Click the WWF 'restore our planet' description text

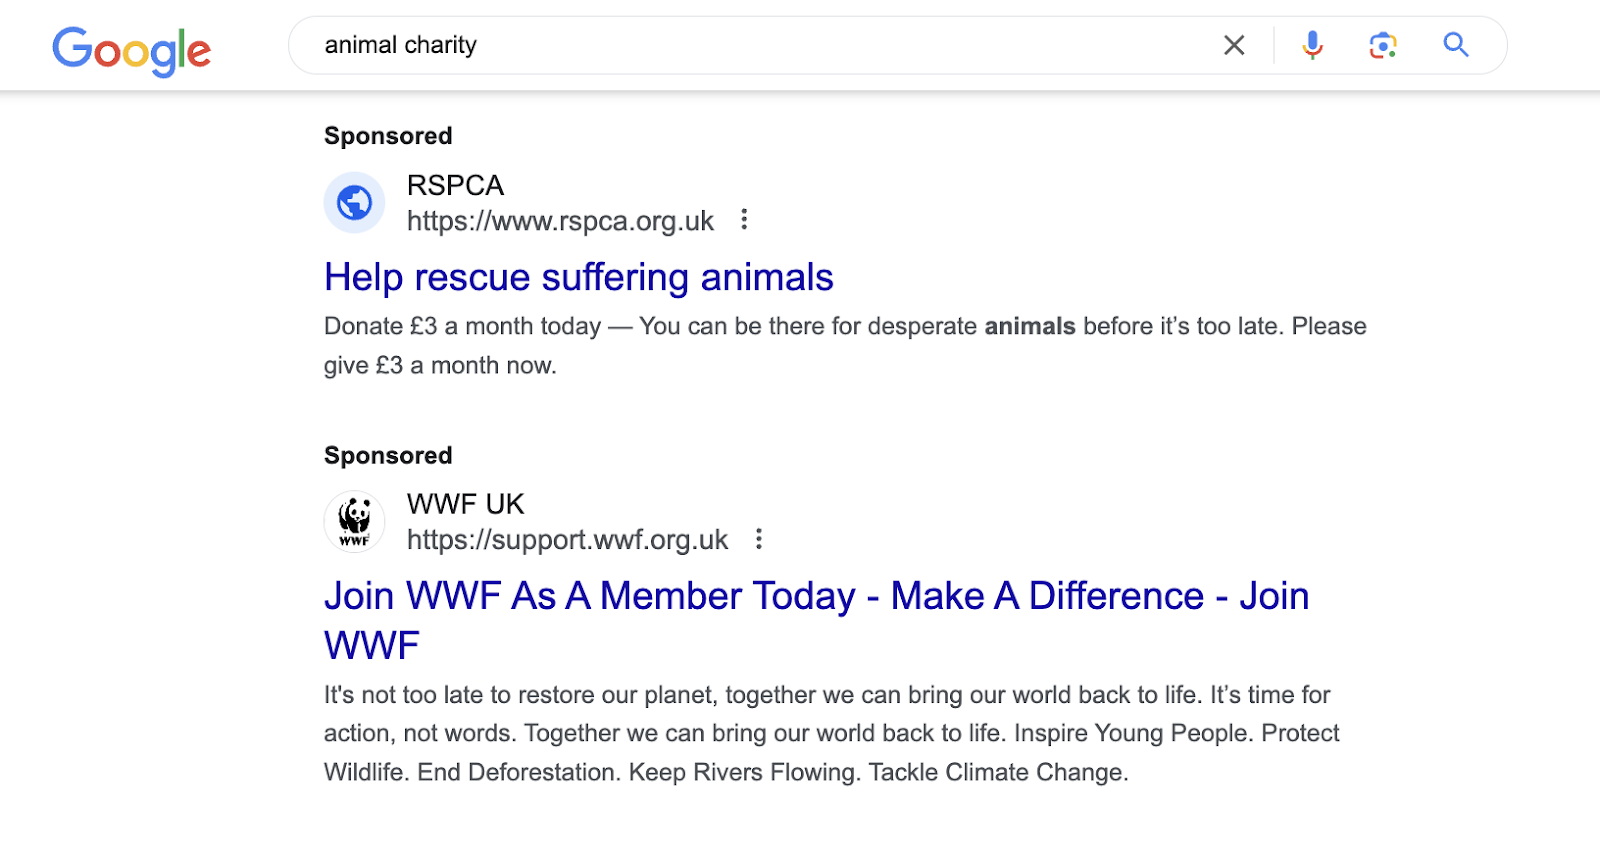click(x=831, y=733)
